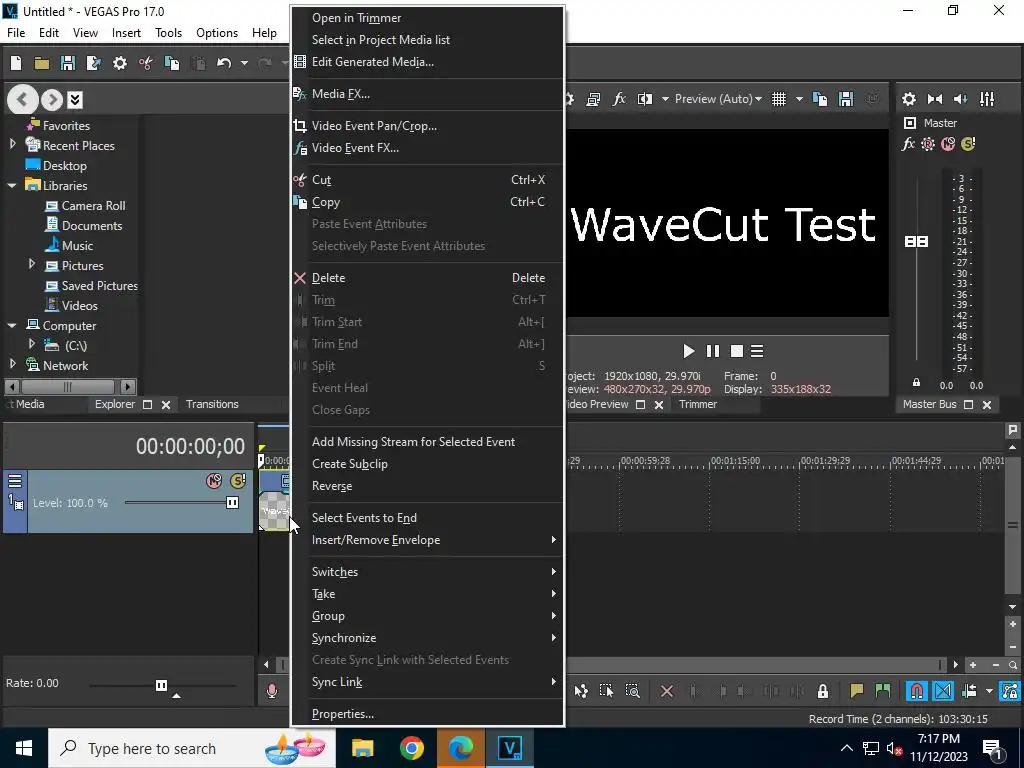Click the red Delete X in timeline toolbar
The width and height of the screenshot is (1024, 768).
tap(667, 691)
